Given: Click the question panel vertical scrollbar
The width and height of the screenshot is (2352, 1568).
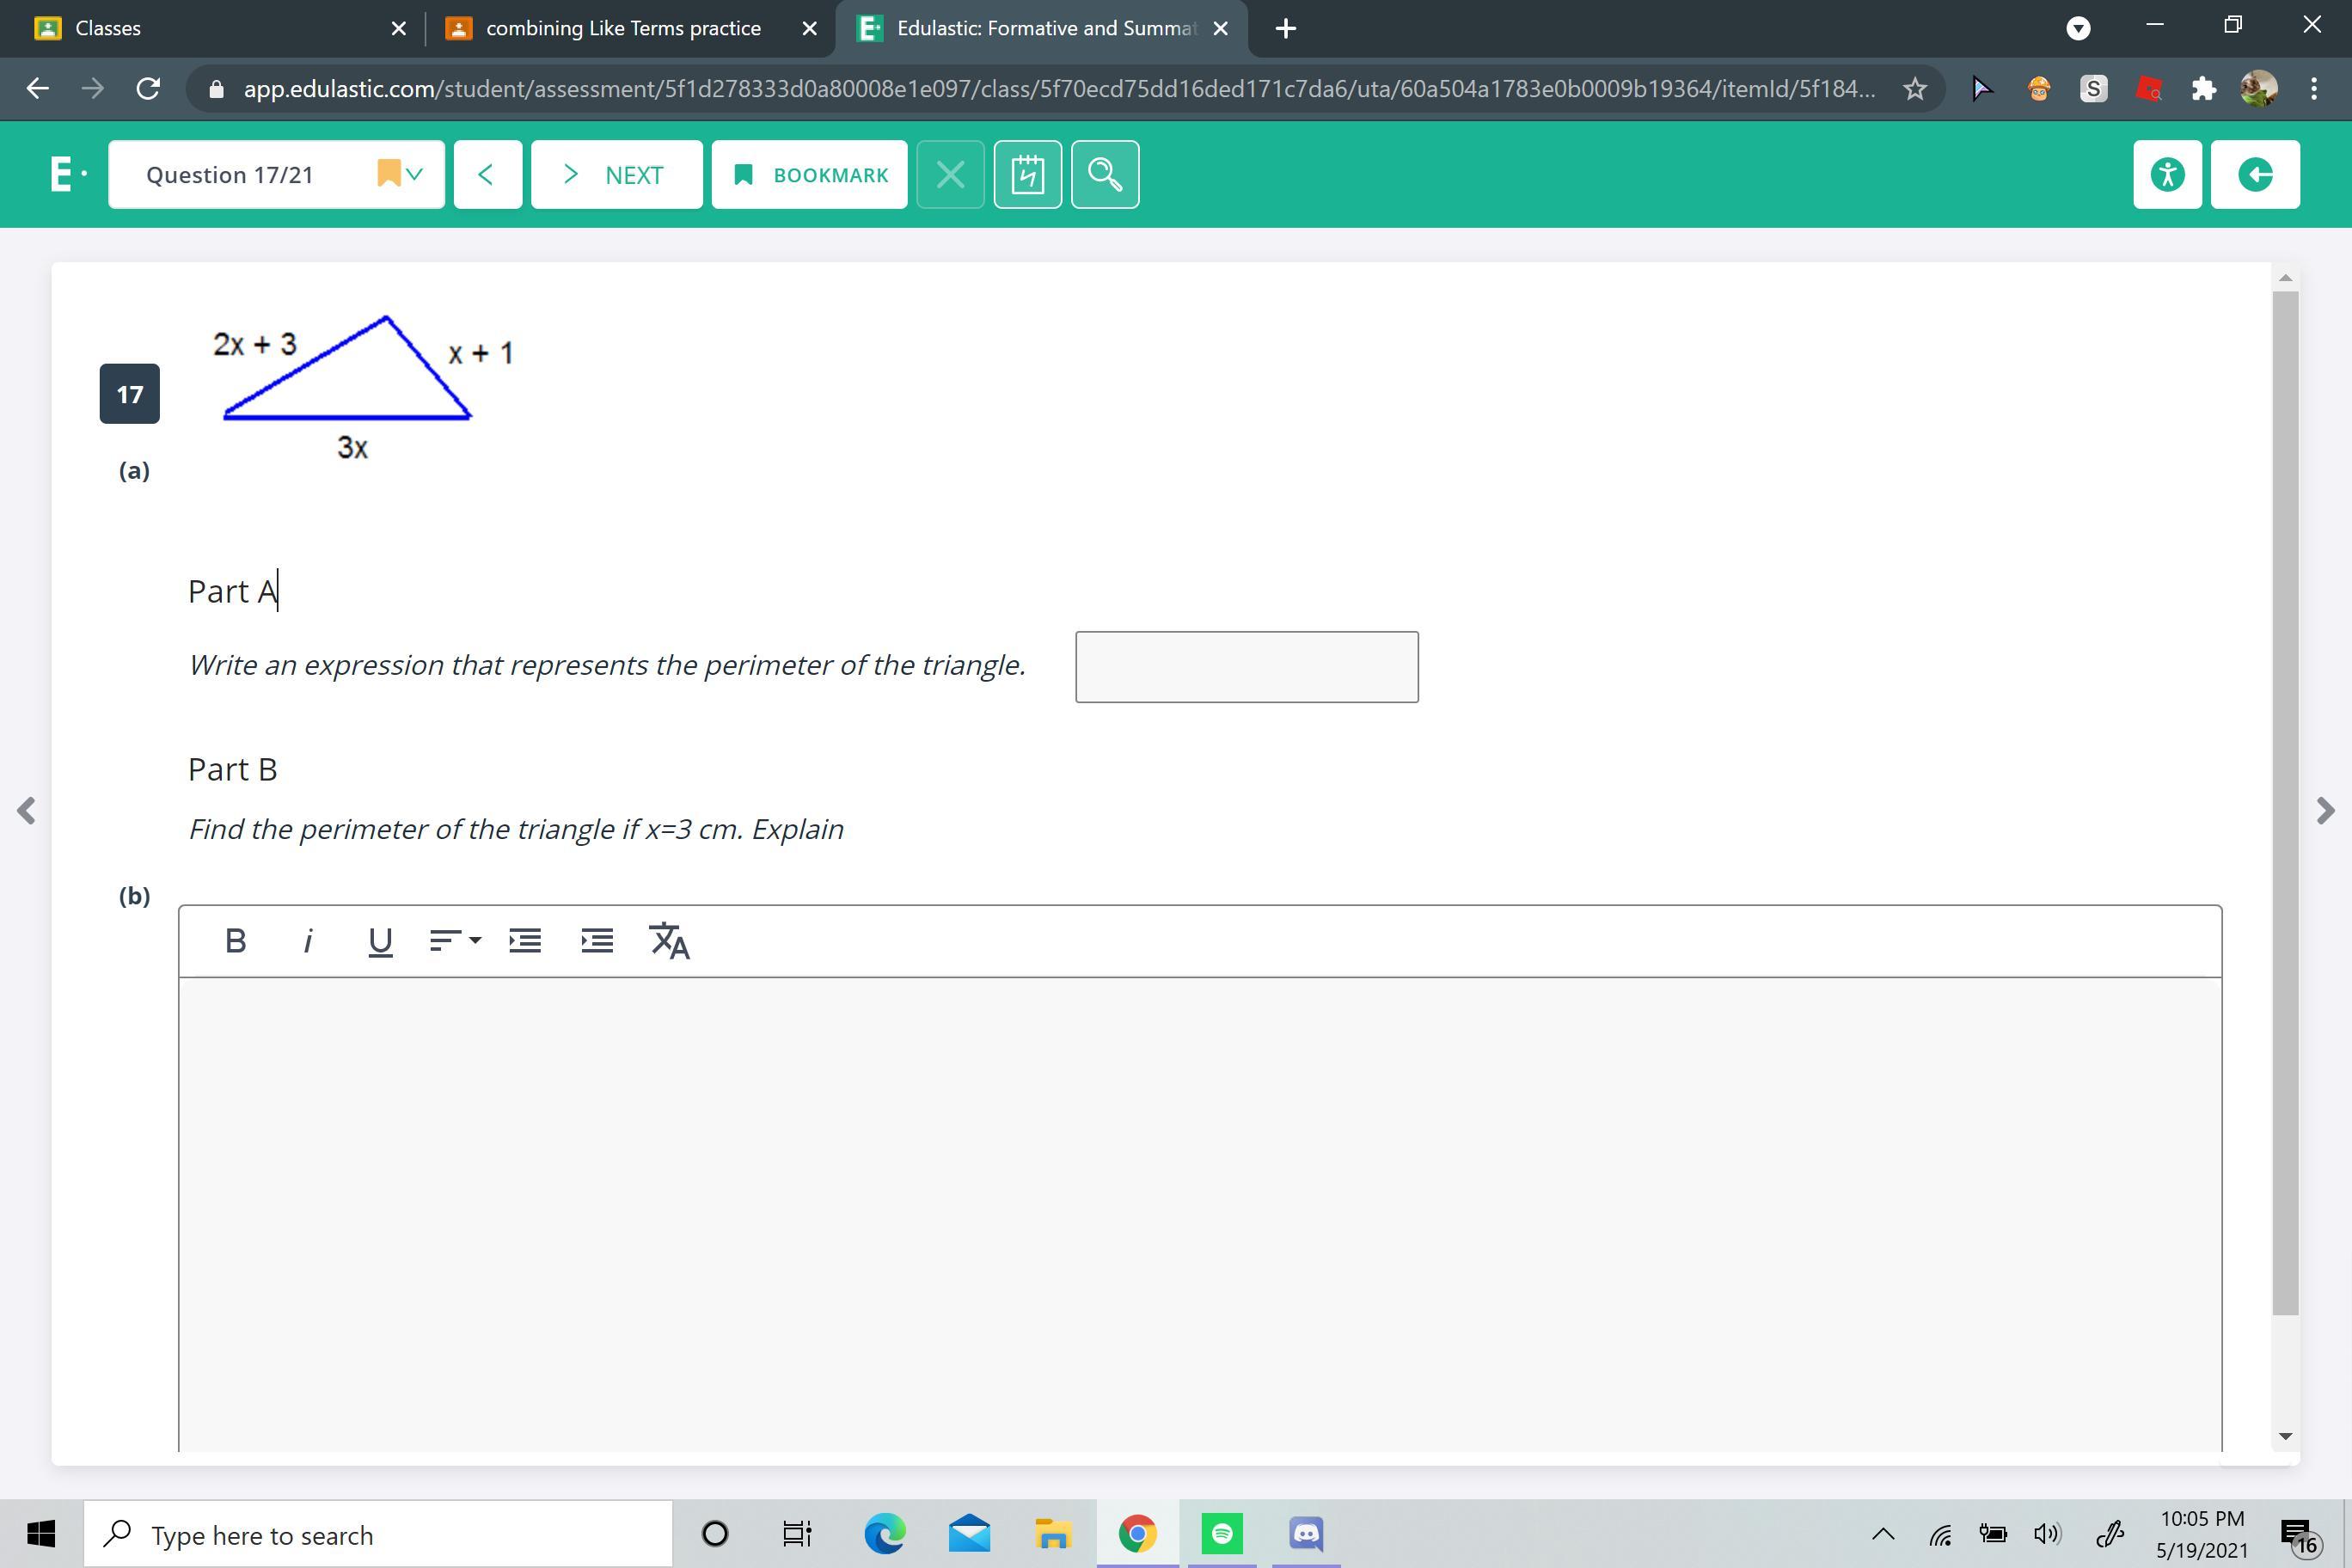Looking at the screenshot, I should [2284, 800].
